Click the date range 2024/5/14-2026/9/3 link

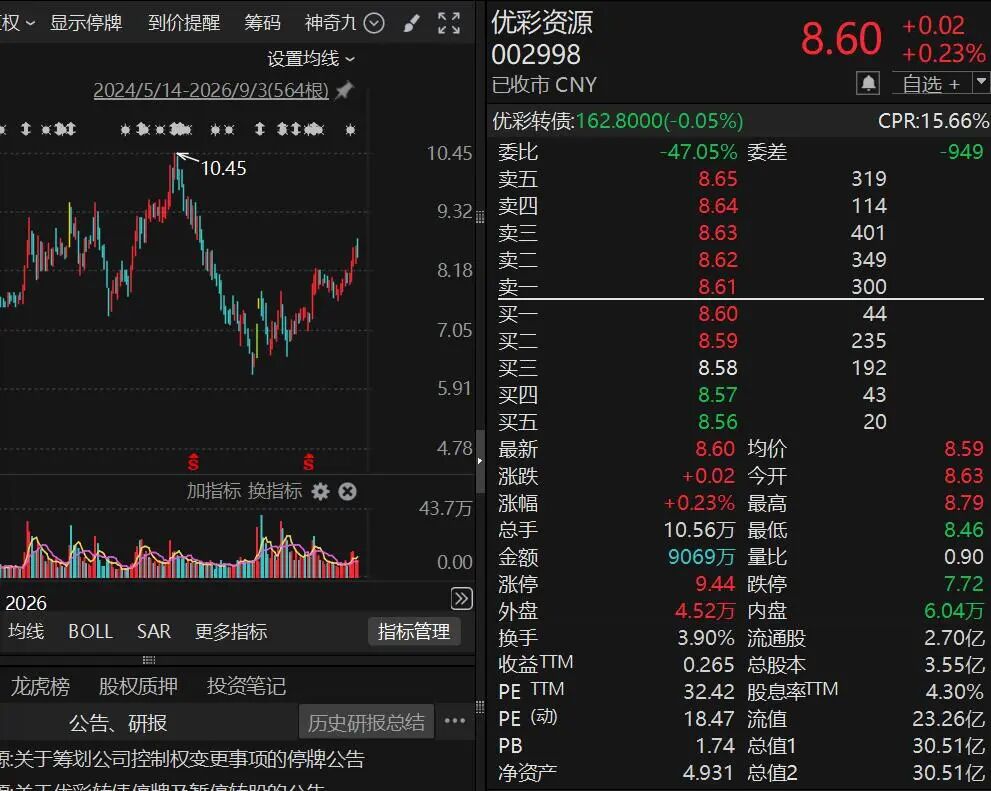coord(211,90)
